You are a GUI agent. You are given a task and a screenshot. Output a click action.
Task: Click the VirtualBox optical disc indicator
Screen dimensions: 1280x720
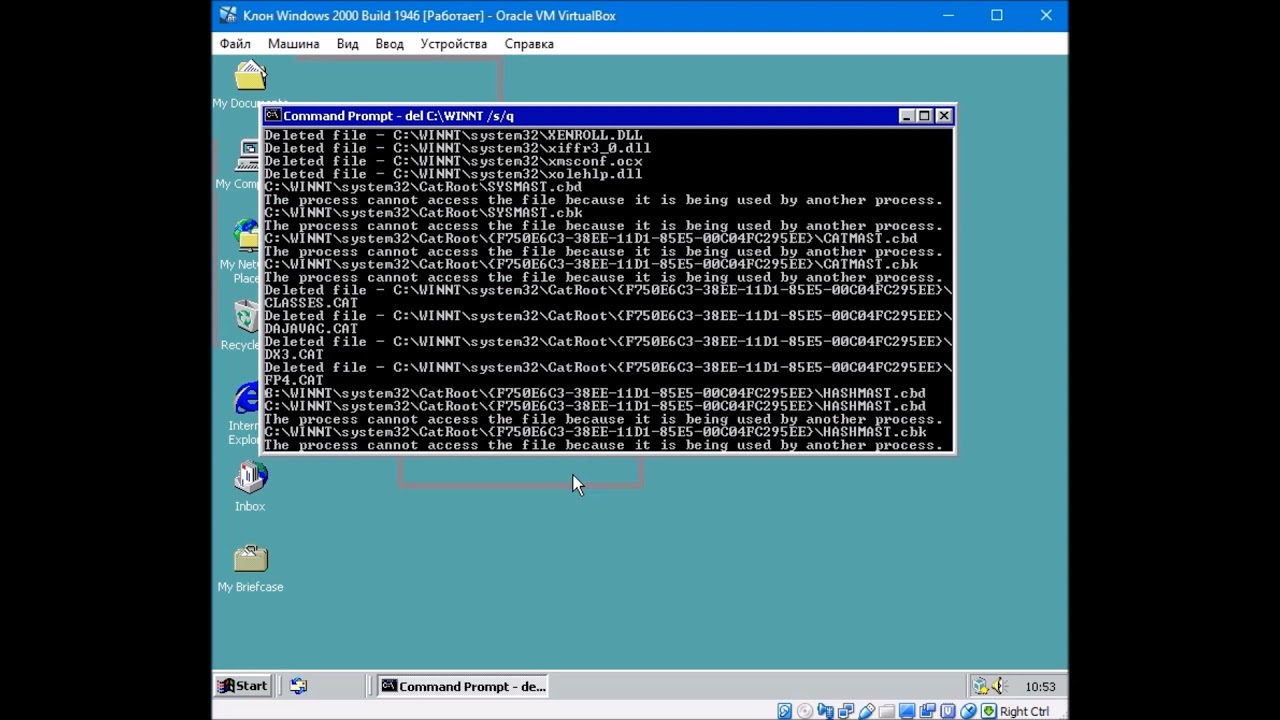(805, 711)
